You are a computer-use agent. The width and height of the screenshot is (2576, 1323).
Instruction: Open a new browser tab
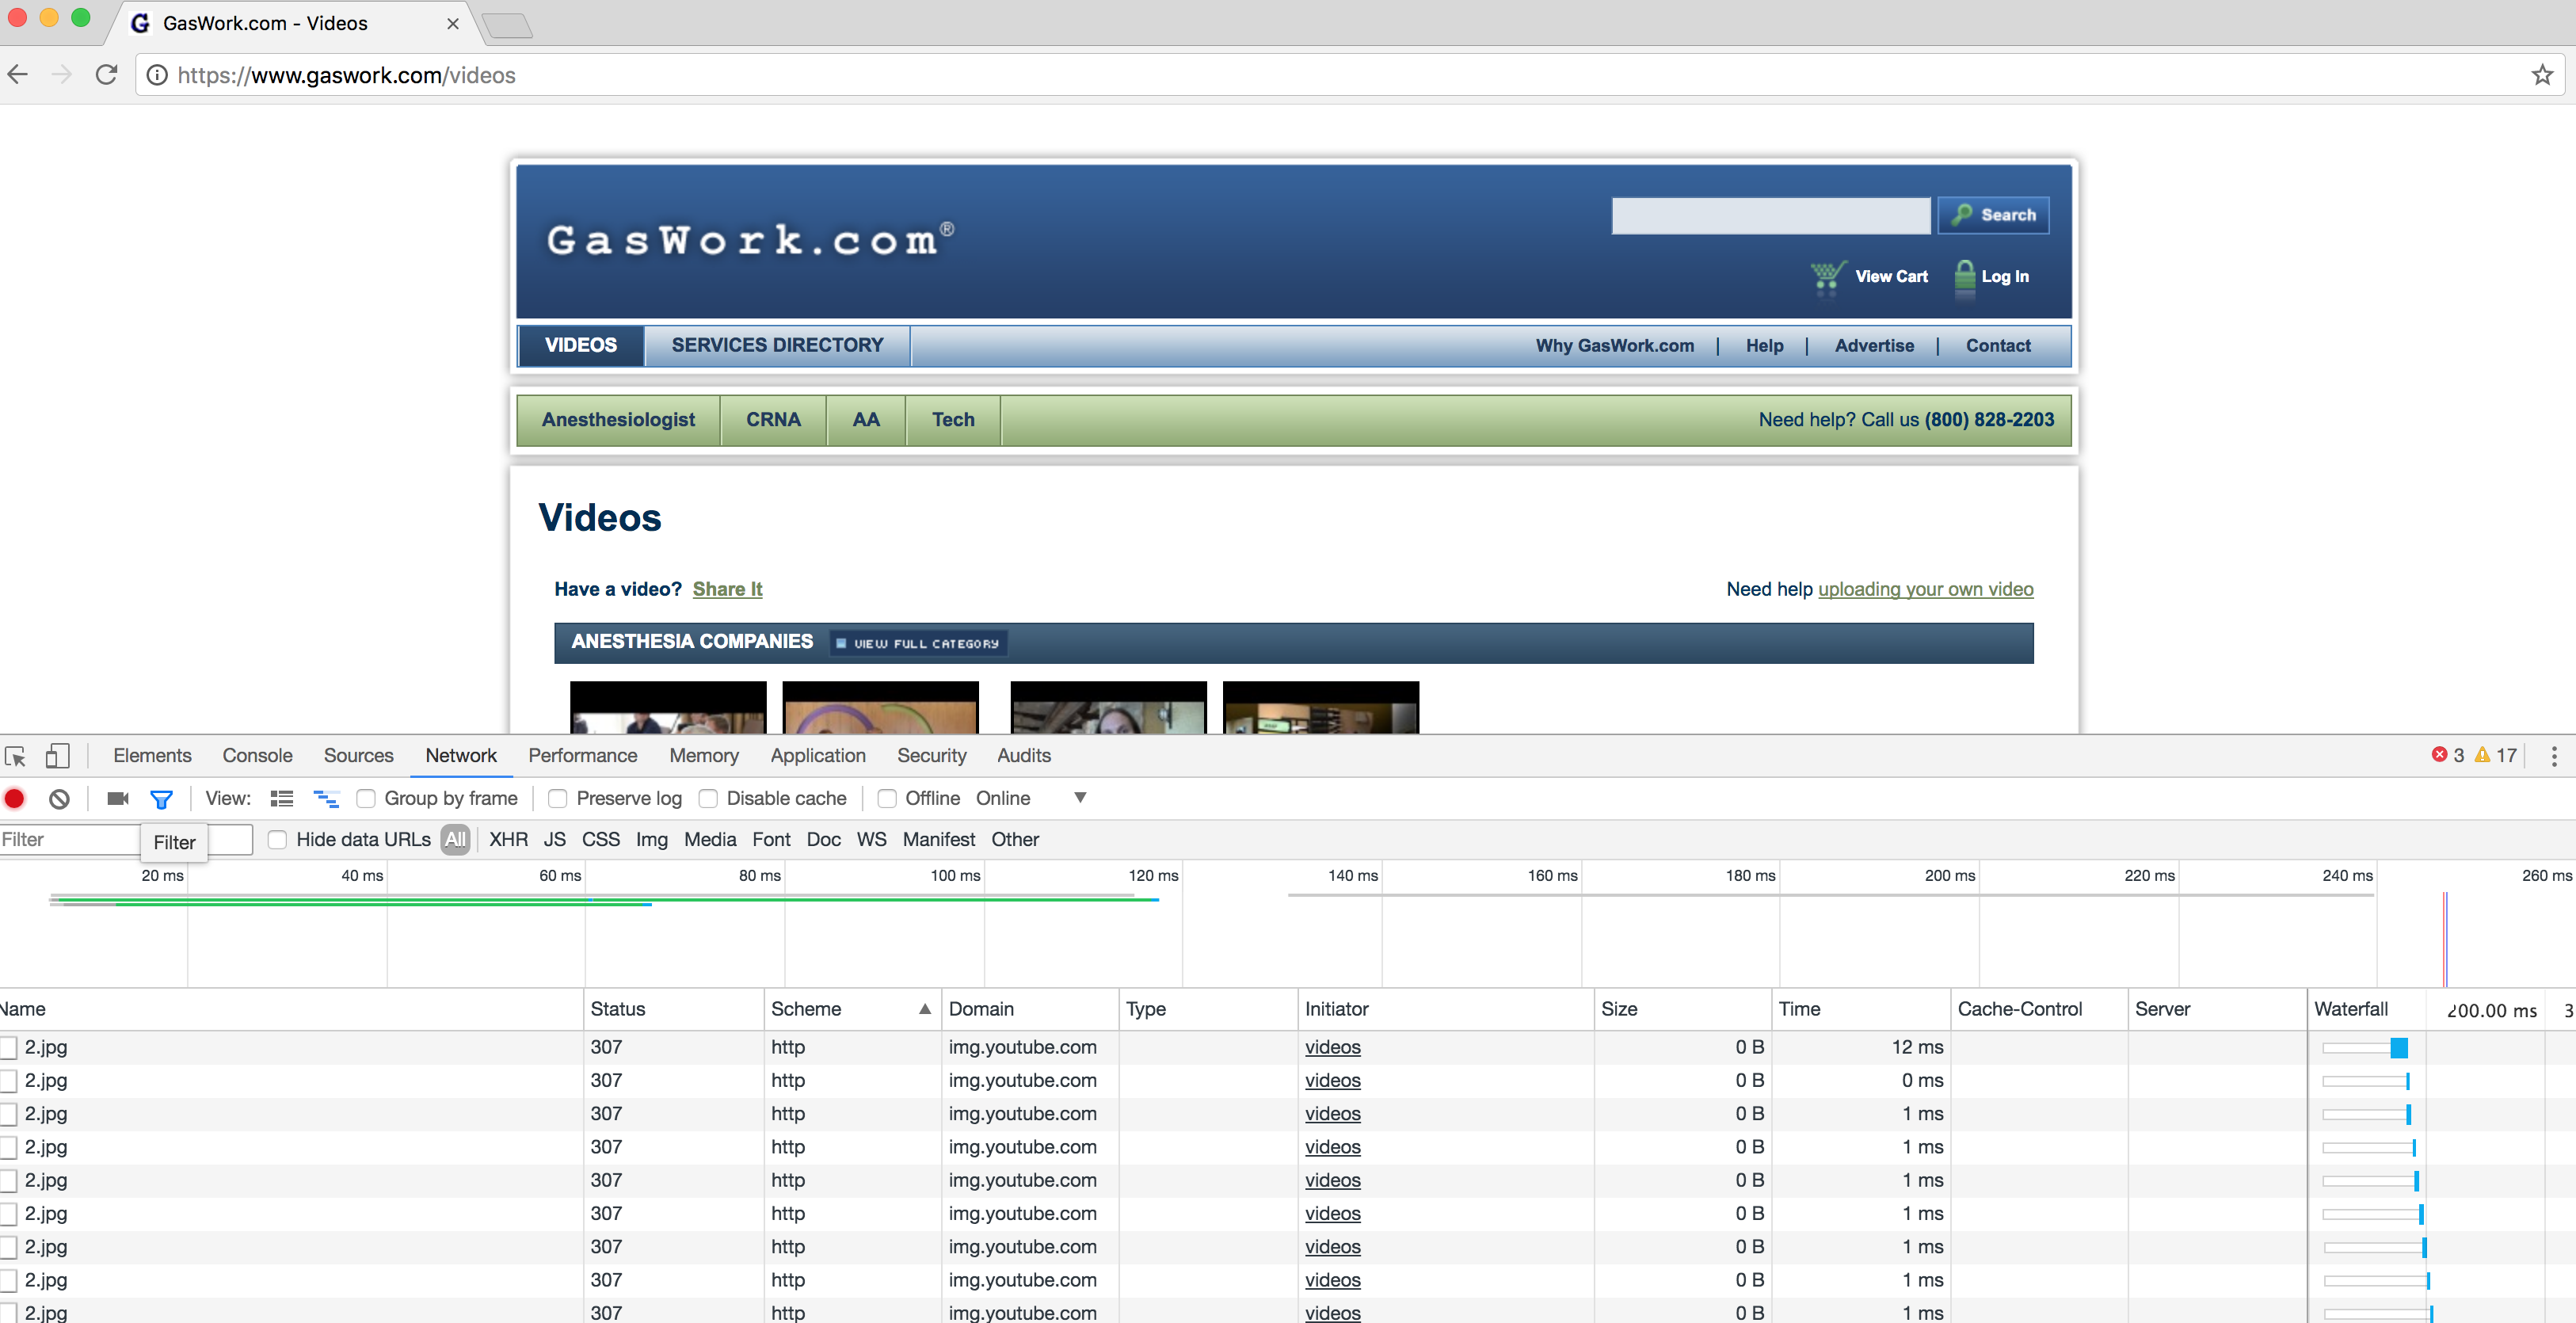[x=507, y=25]
